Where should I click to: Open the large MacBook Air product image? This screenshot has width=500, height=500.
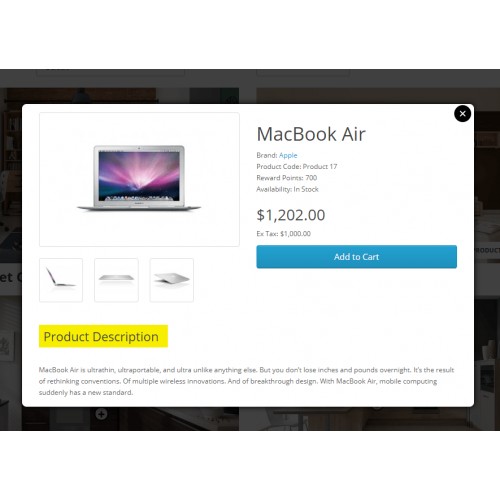coord(139,179)
